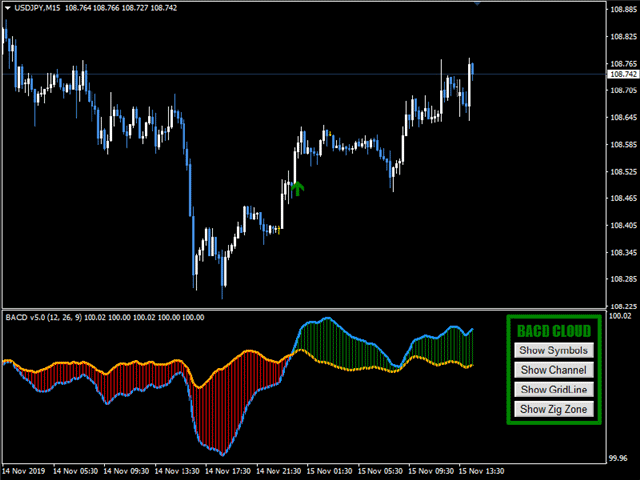Click the 15 Nov 13:30 time label

click(x=482, y=471)
